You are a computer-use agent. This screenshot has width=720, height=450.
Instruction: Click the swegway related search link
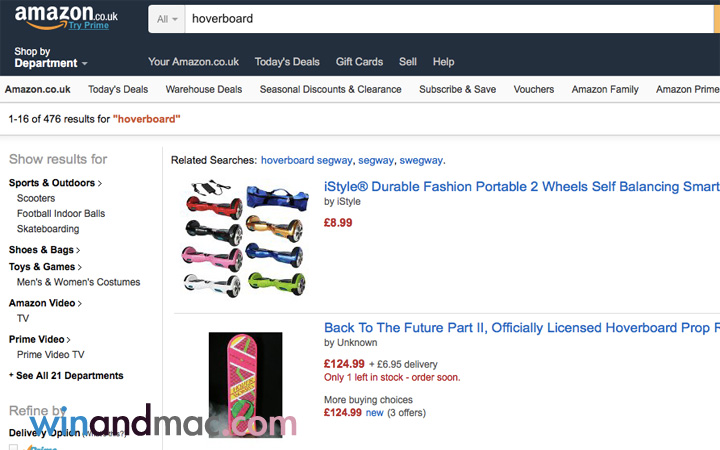(420, 160)
